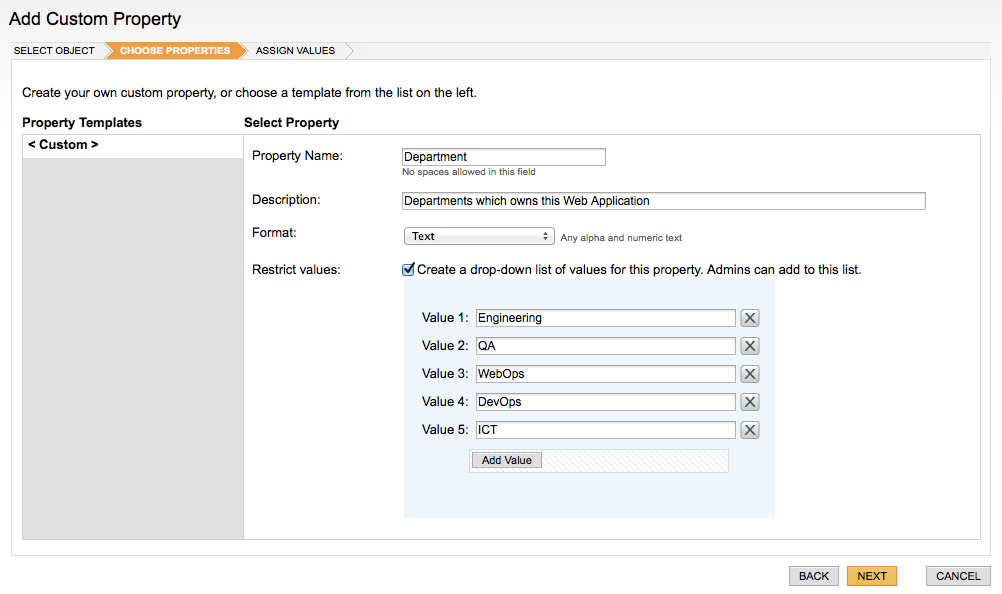
Task: Delete the DevOps value using X icon
Action: 750,402
